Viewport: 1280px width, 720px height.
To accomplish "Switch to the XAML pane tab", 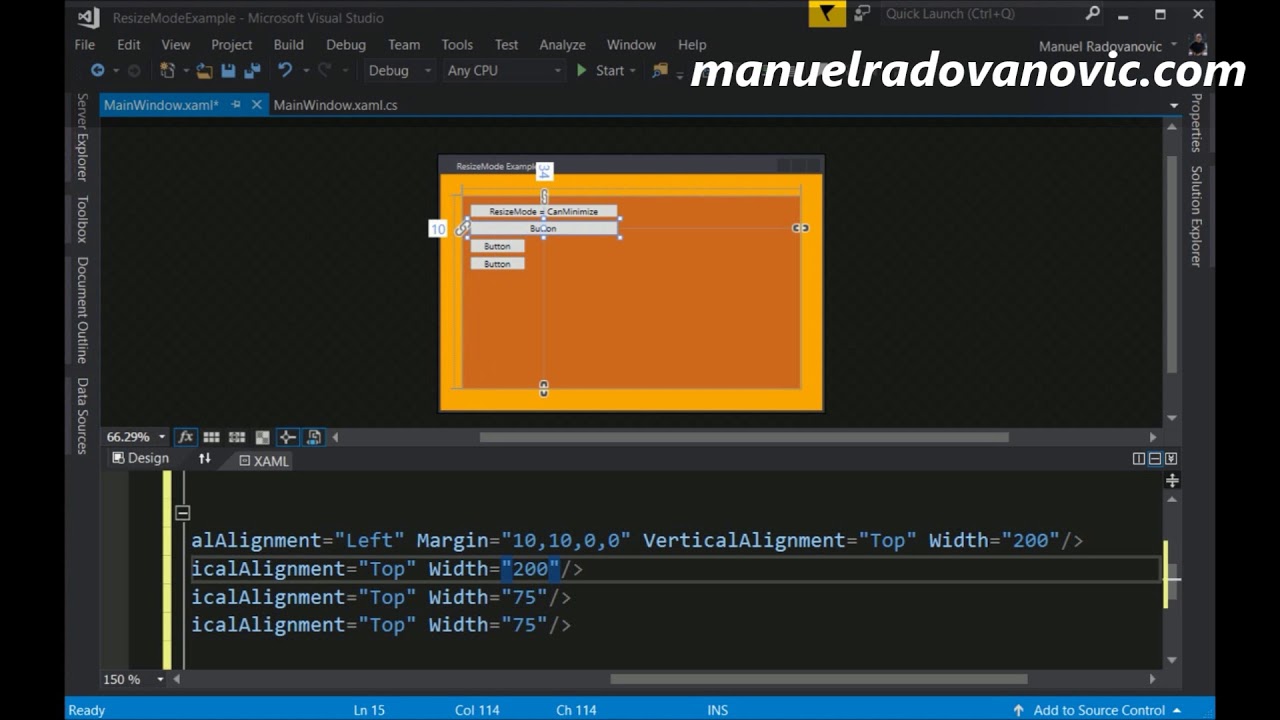I will click(264, 461).
